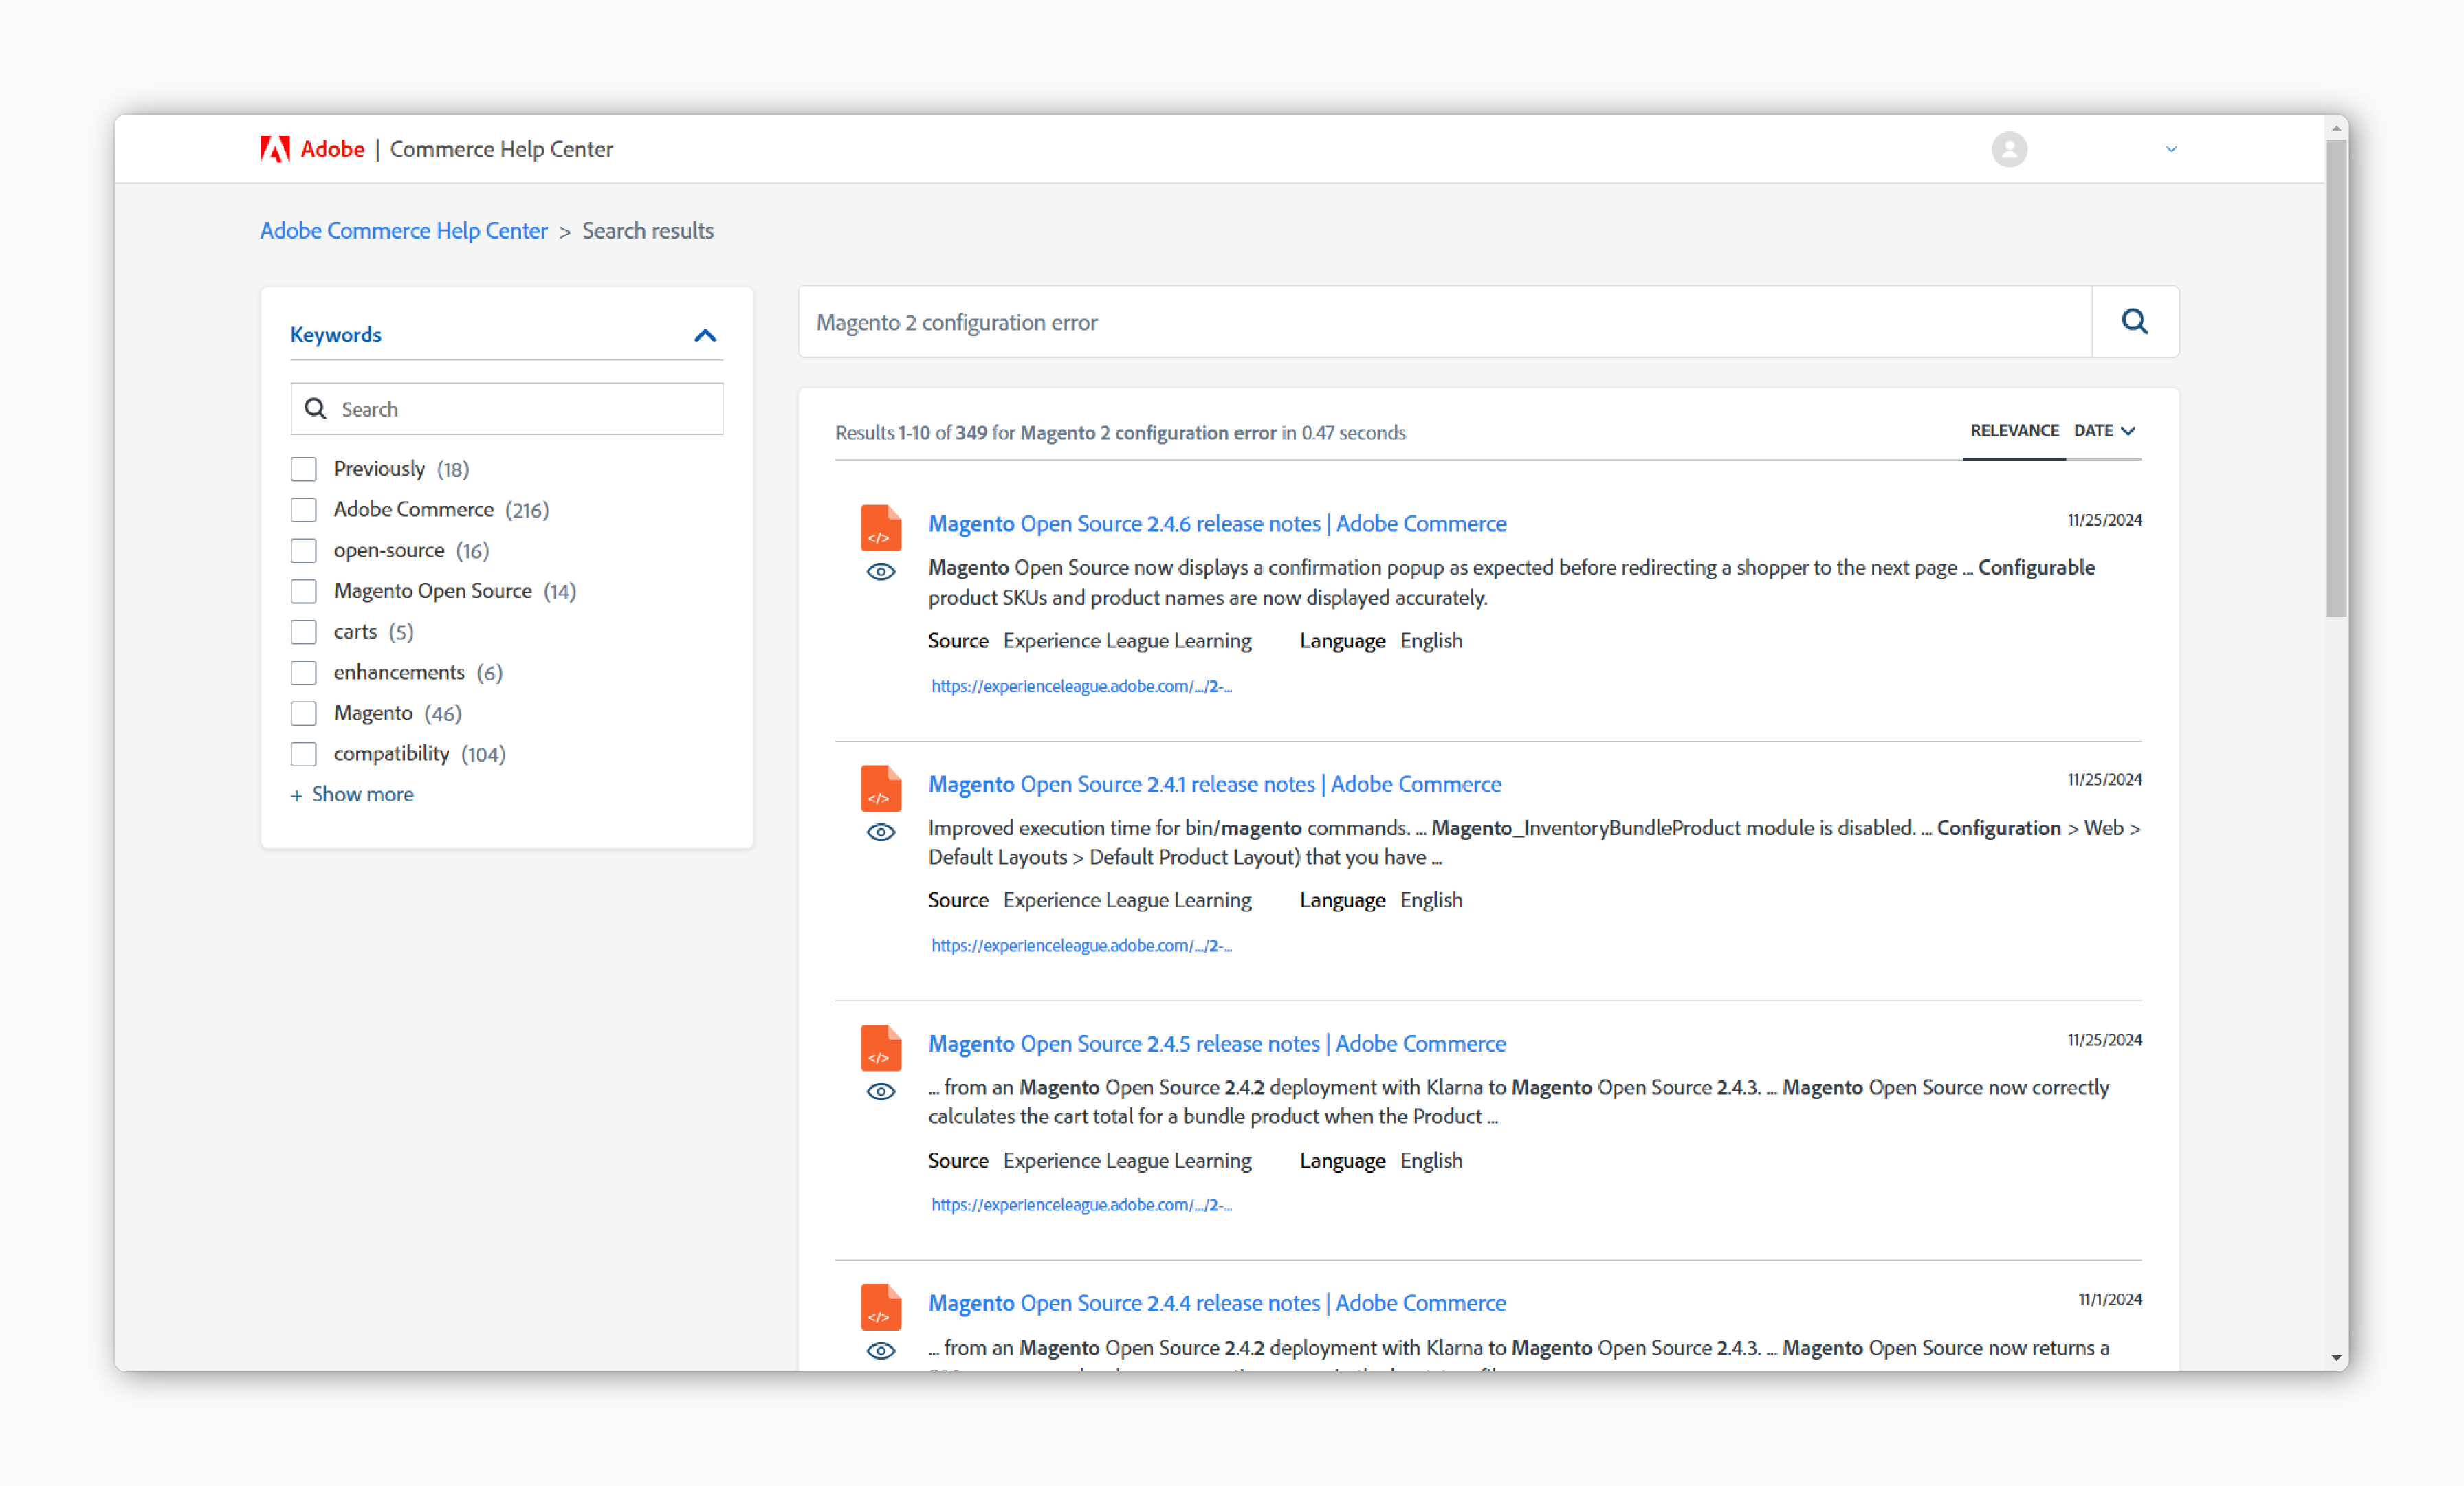Open URL under 2.4.5 release notes

click(1081, 1205)
